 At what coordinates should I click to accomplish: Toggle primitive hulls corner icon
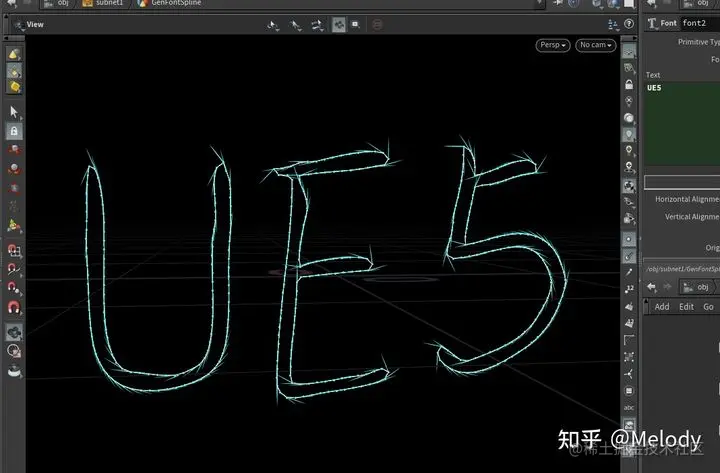coord(629,340)
